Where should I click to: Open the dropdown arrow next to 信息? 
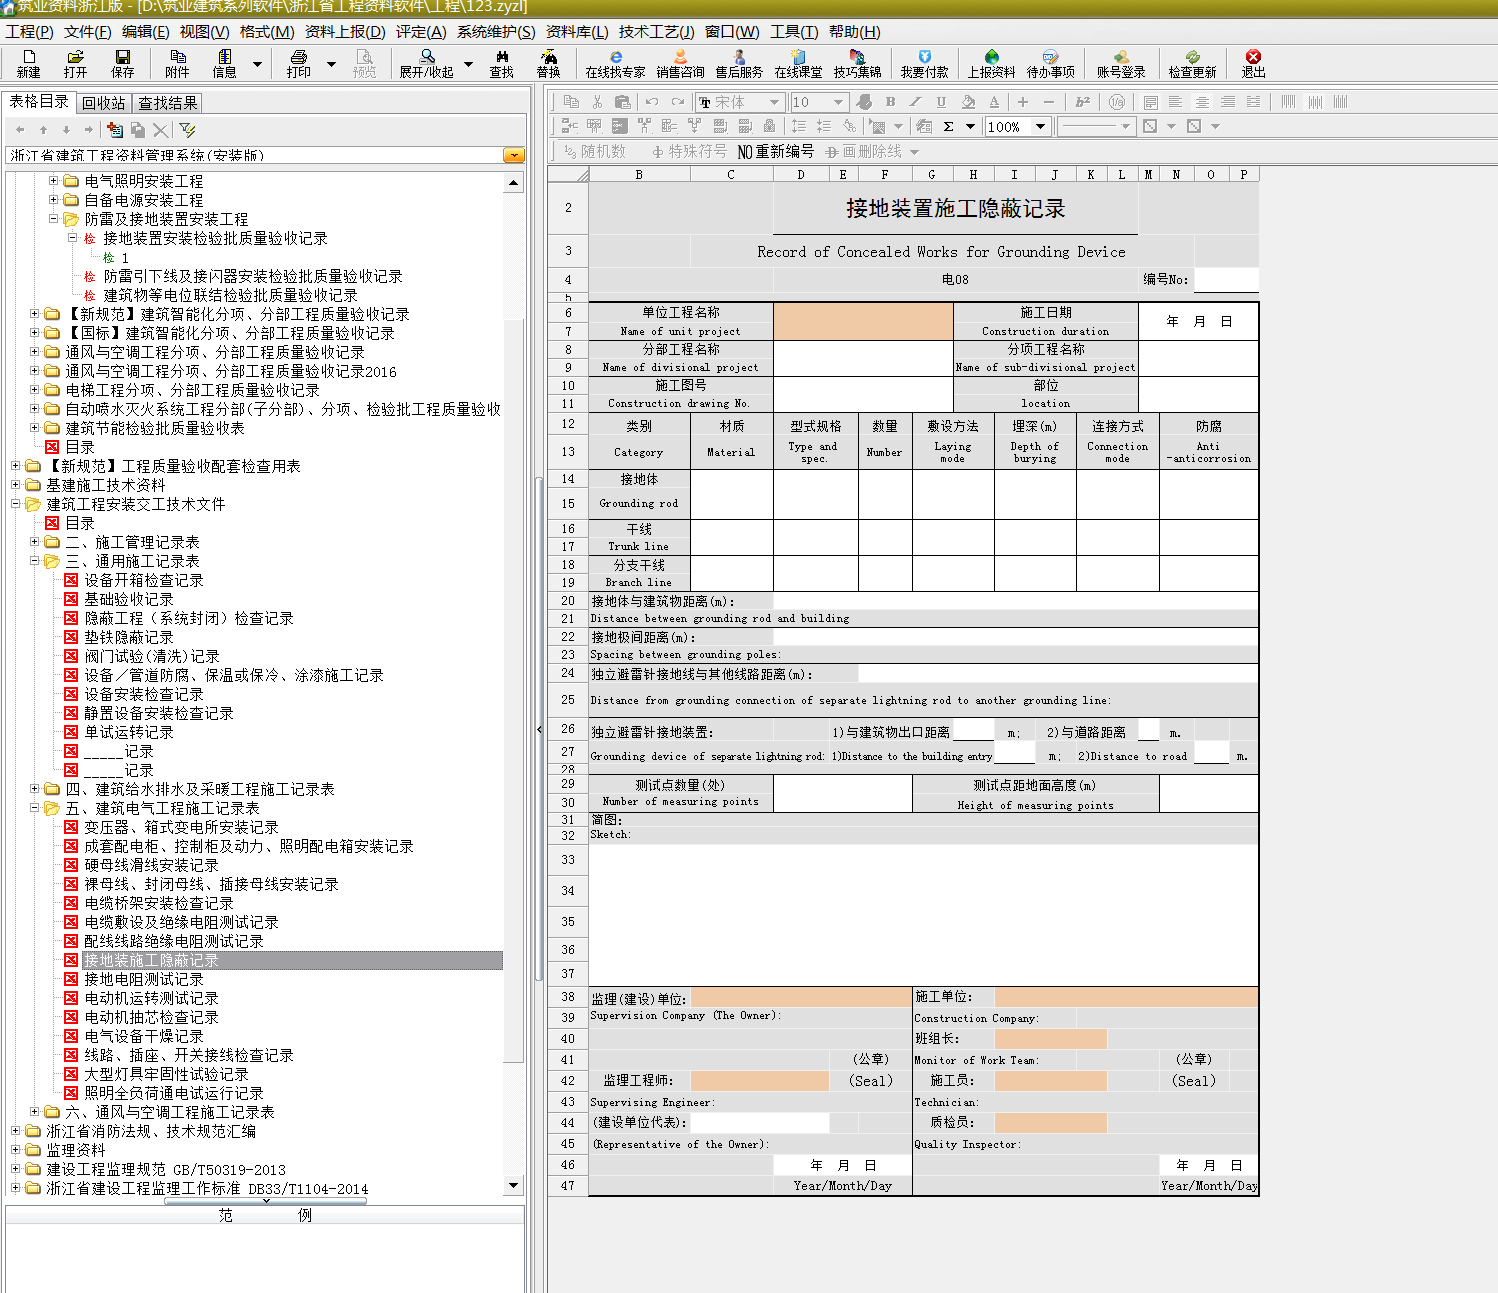[257, 64]
